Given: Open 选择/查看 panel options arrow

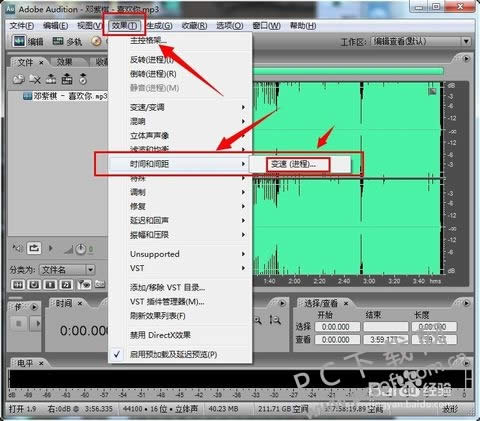Looking at the screenshot, I should [x=466, y=303].
